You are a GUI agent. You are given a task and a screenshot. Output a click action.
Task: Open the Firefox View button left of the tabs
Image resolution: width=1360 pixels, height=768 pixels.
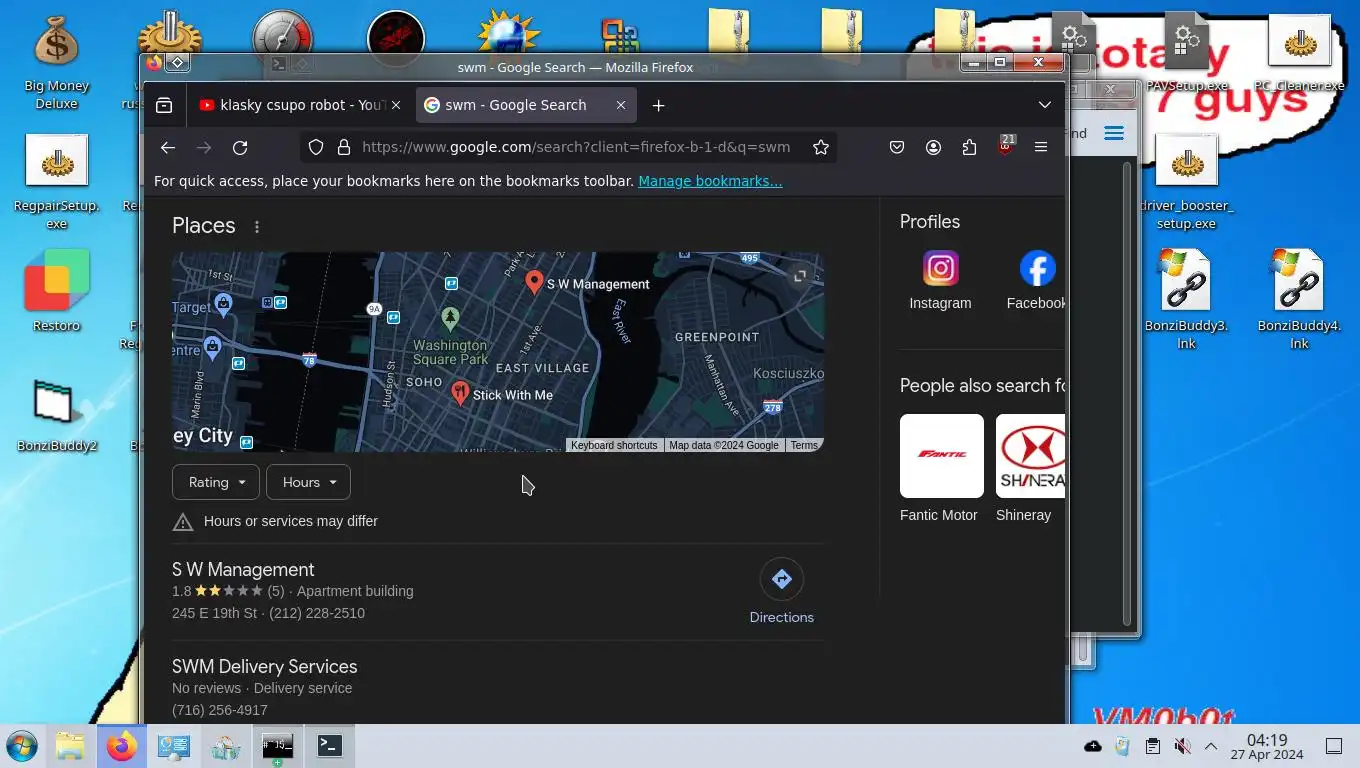coord(164,105)
